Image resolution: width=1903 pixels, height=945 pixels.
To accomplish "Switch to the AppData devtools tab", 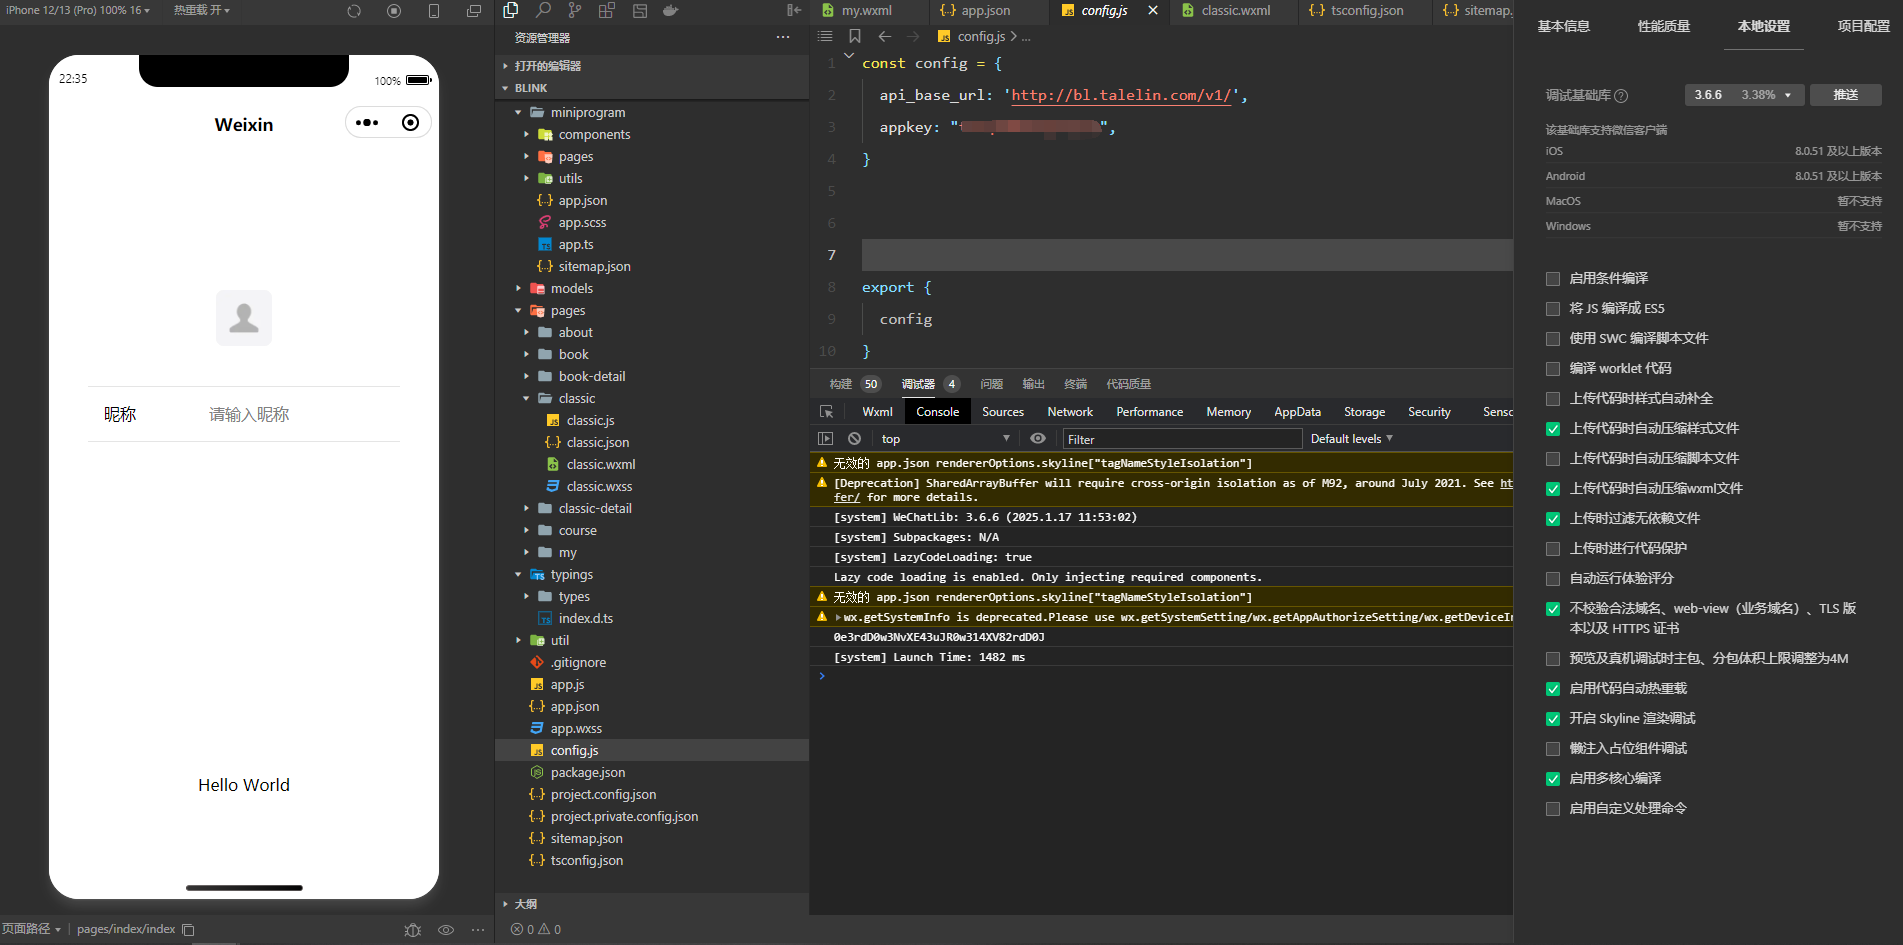I will click(x=1297, y=412).
